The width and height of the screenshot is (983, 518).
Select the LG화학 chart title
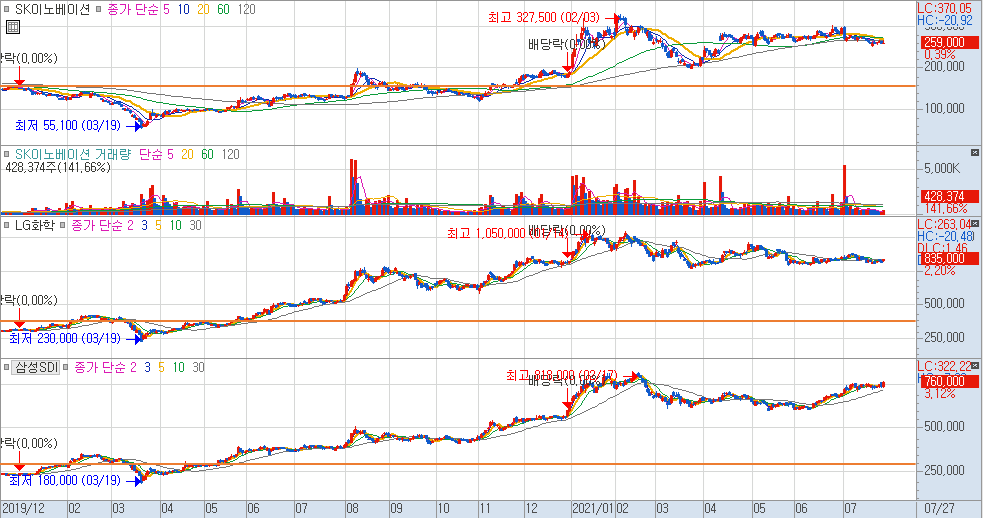point(34,225)
